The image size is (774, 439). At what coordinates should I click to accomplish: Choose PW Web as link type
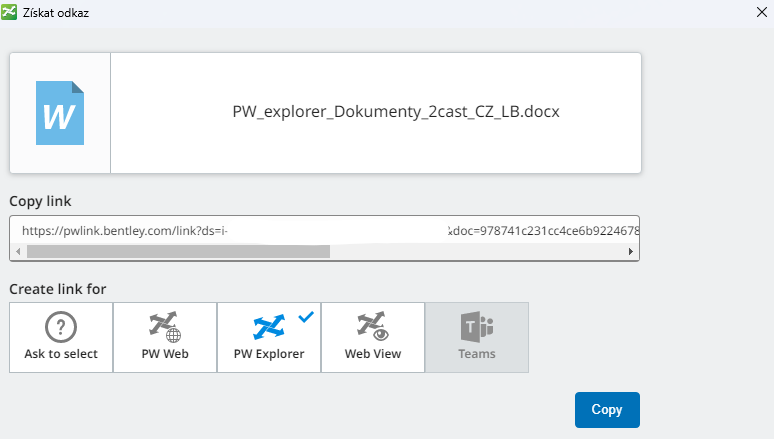tap(165, 337)
